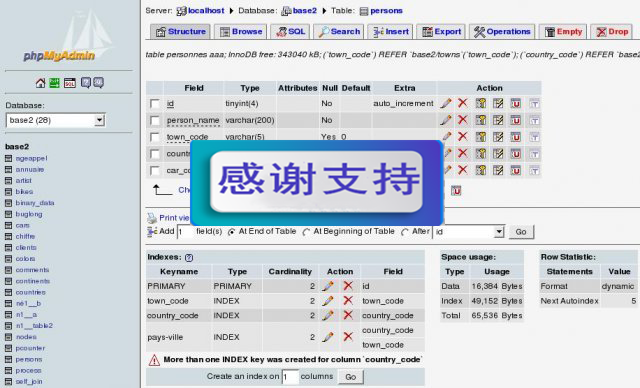Open the SQL tab
This screenshot has height=388, width=640.
click(x=290, y=31)
